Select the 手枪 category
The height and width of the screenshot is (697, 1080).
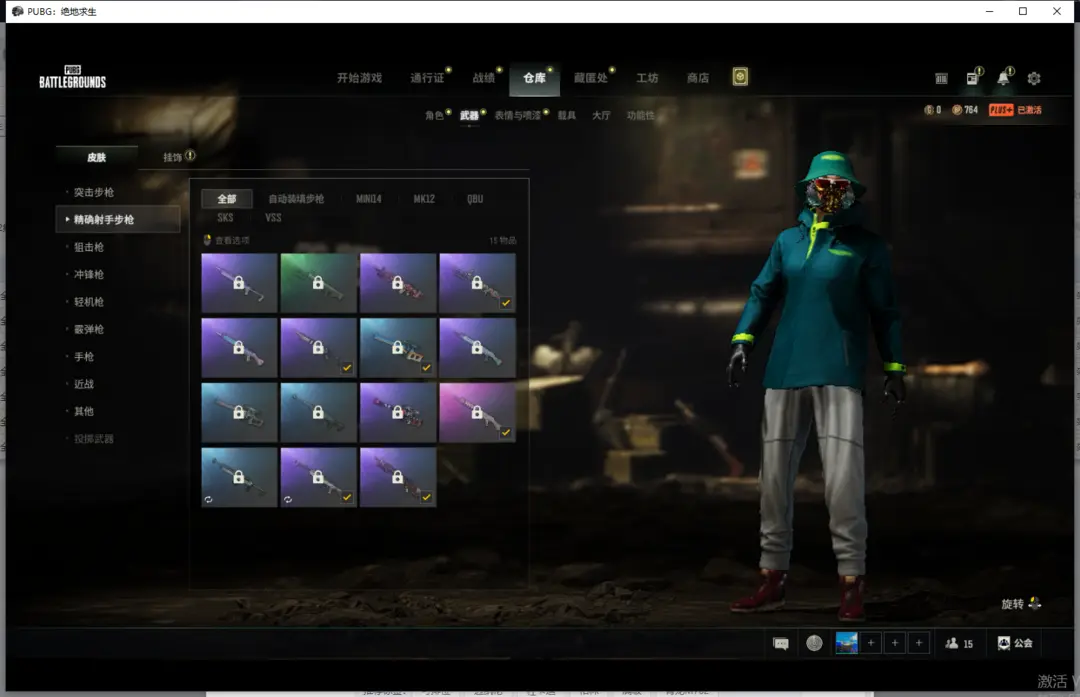84,357
